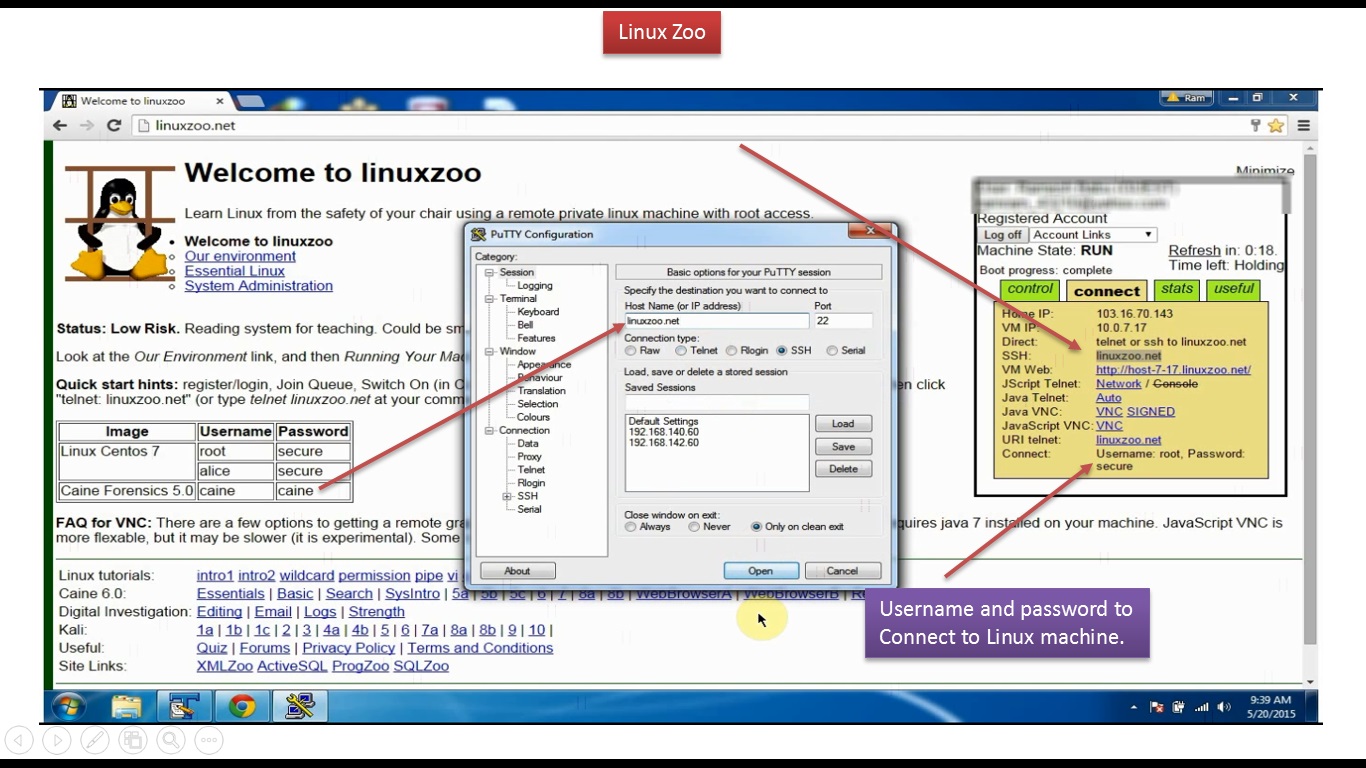1366x768 pixels.
Task: Switch to PuTTY taskbar icon
Action: click(x=299, y=707)
